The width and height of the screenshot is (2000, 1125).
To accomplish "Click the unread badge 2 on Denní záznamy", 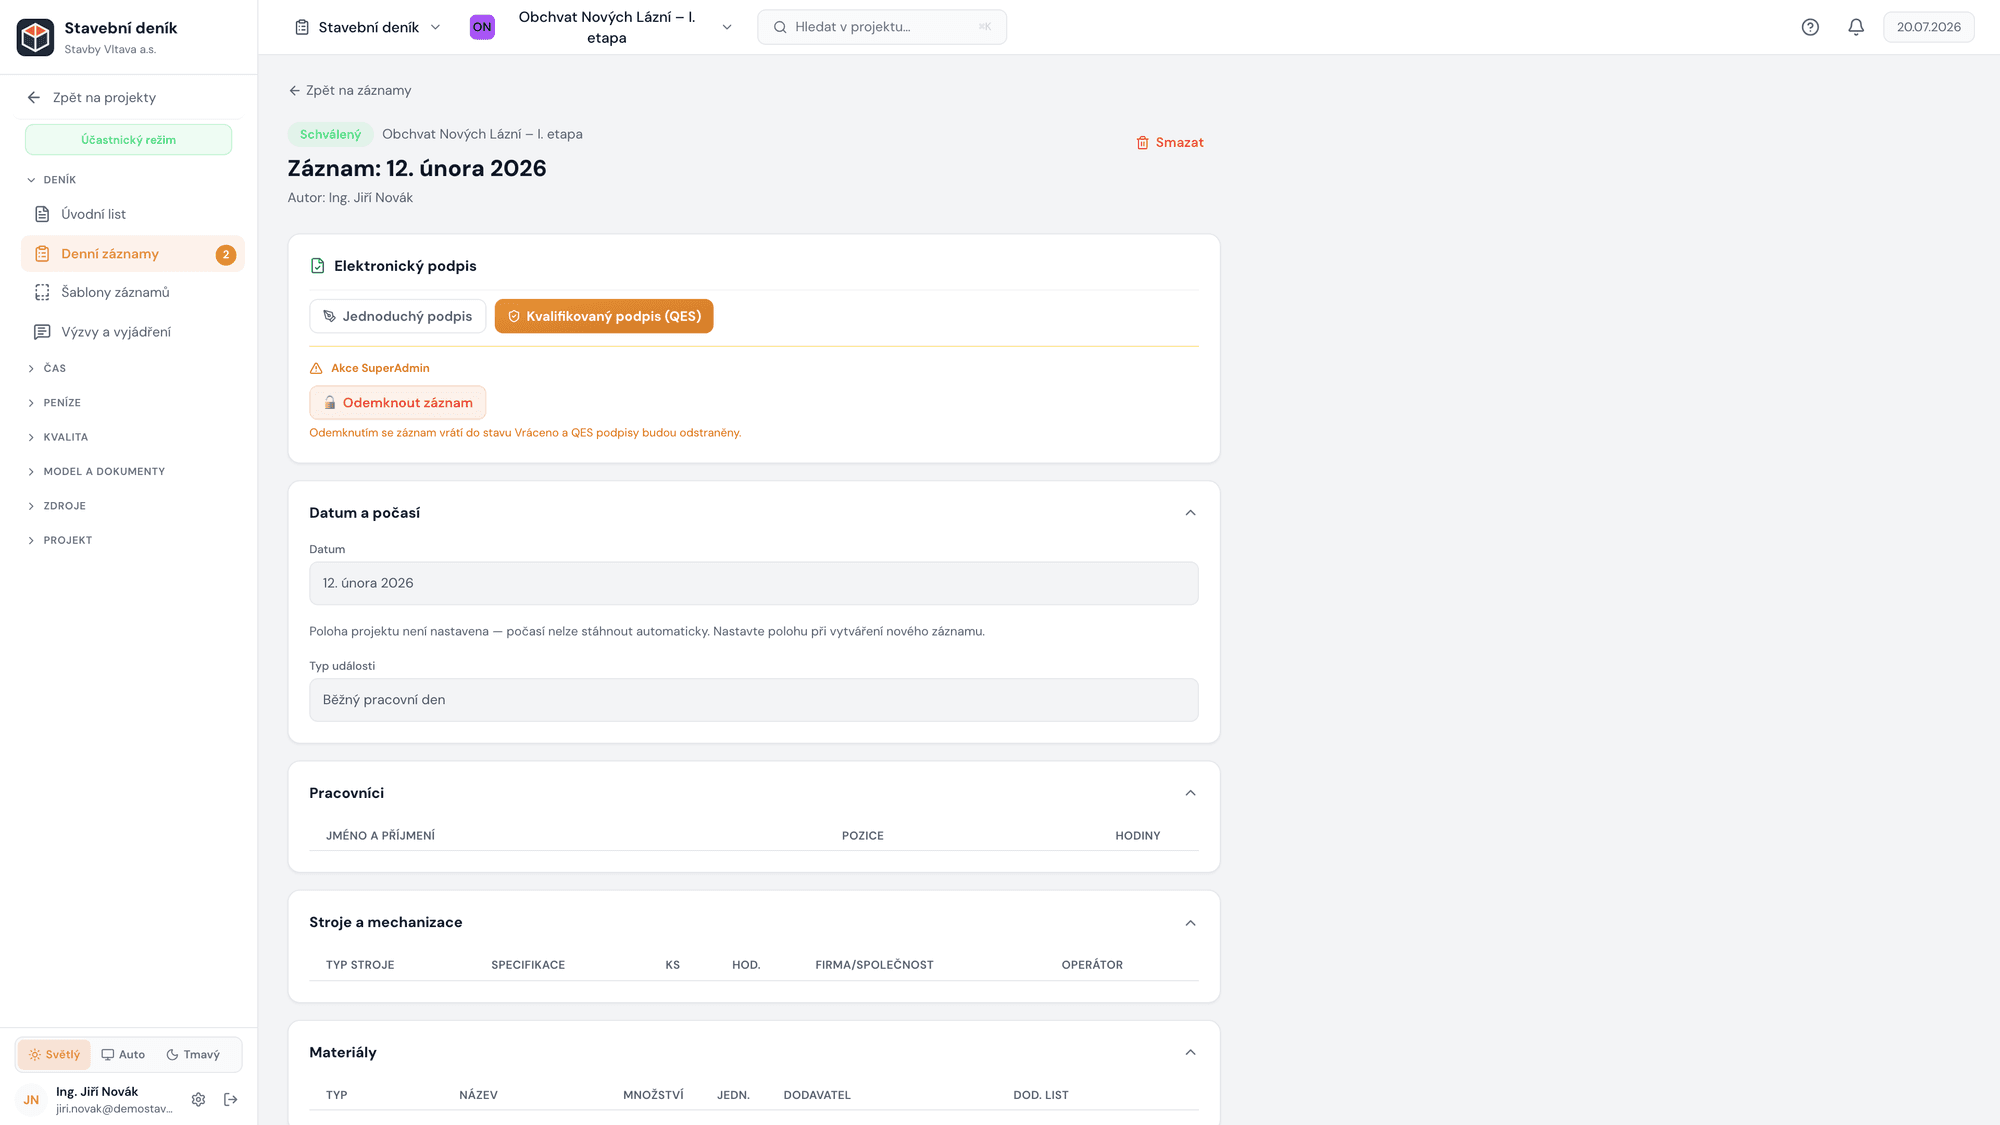I will (226, 254).
